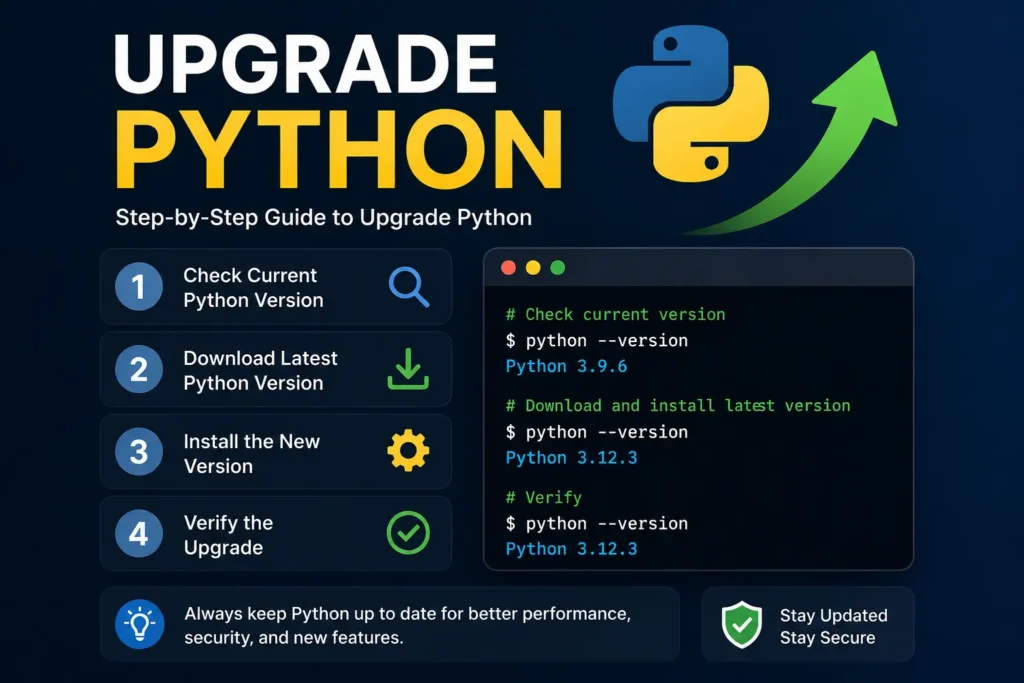Click the red dot in terminal title bar
1024x683 pixels.
pyautogui.click(x=508, y=268)
